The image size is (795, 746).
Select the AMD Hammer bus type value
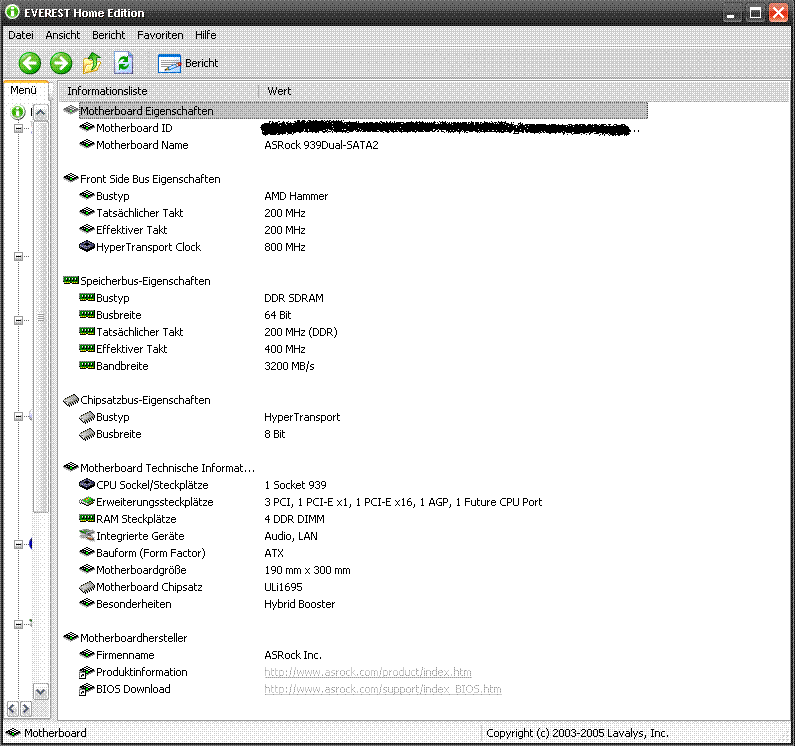point(296,196)
